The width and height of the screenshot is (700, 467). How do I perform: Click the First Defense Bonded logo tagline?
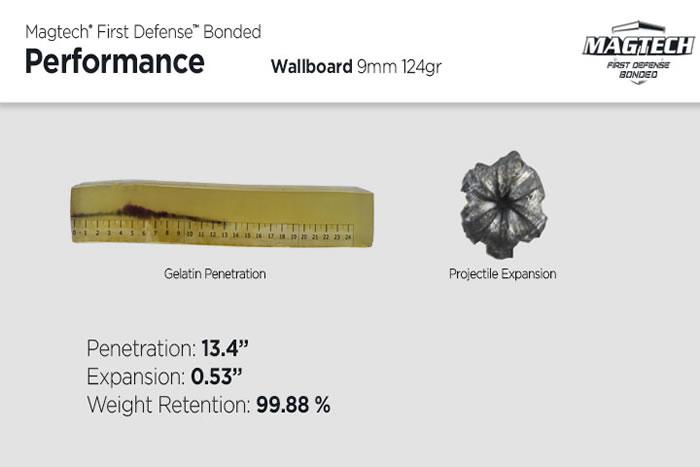(638, 70)
